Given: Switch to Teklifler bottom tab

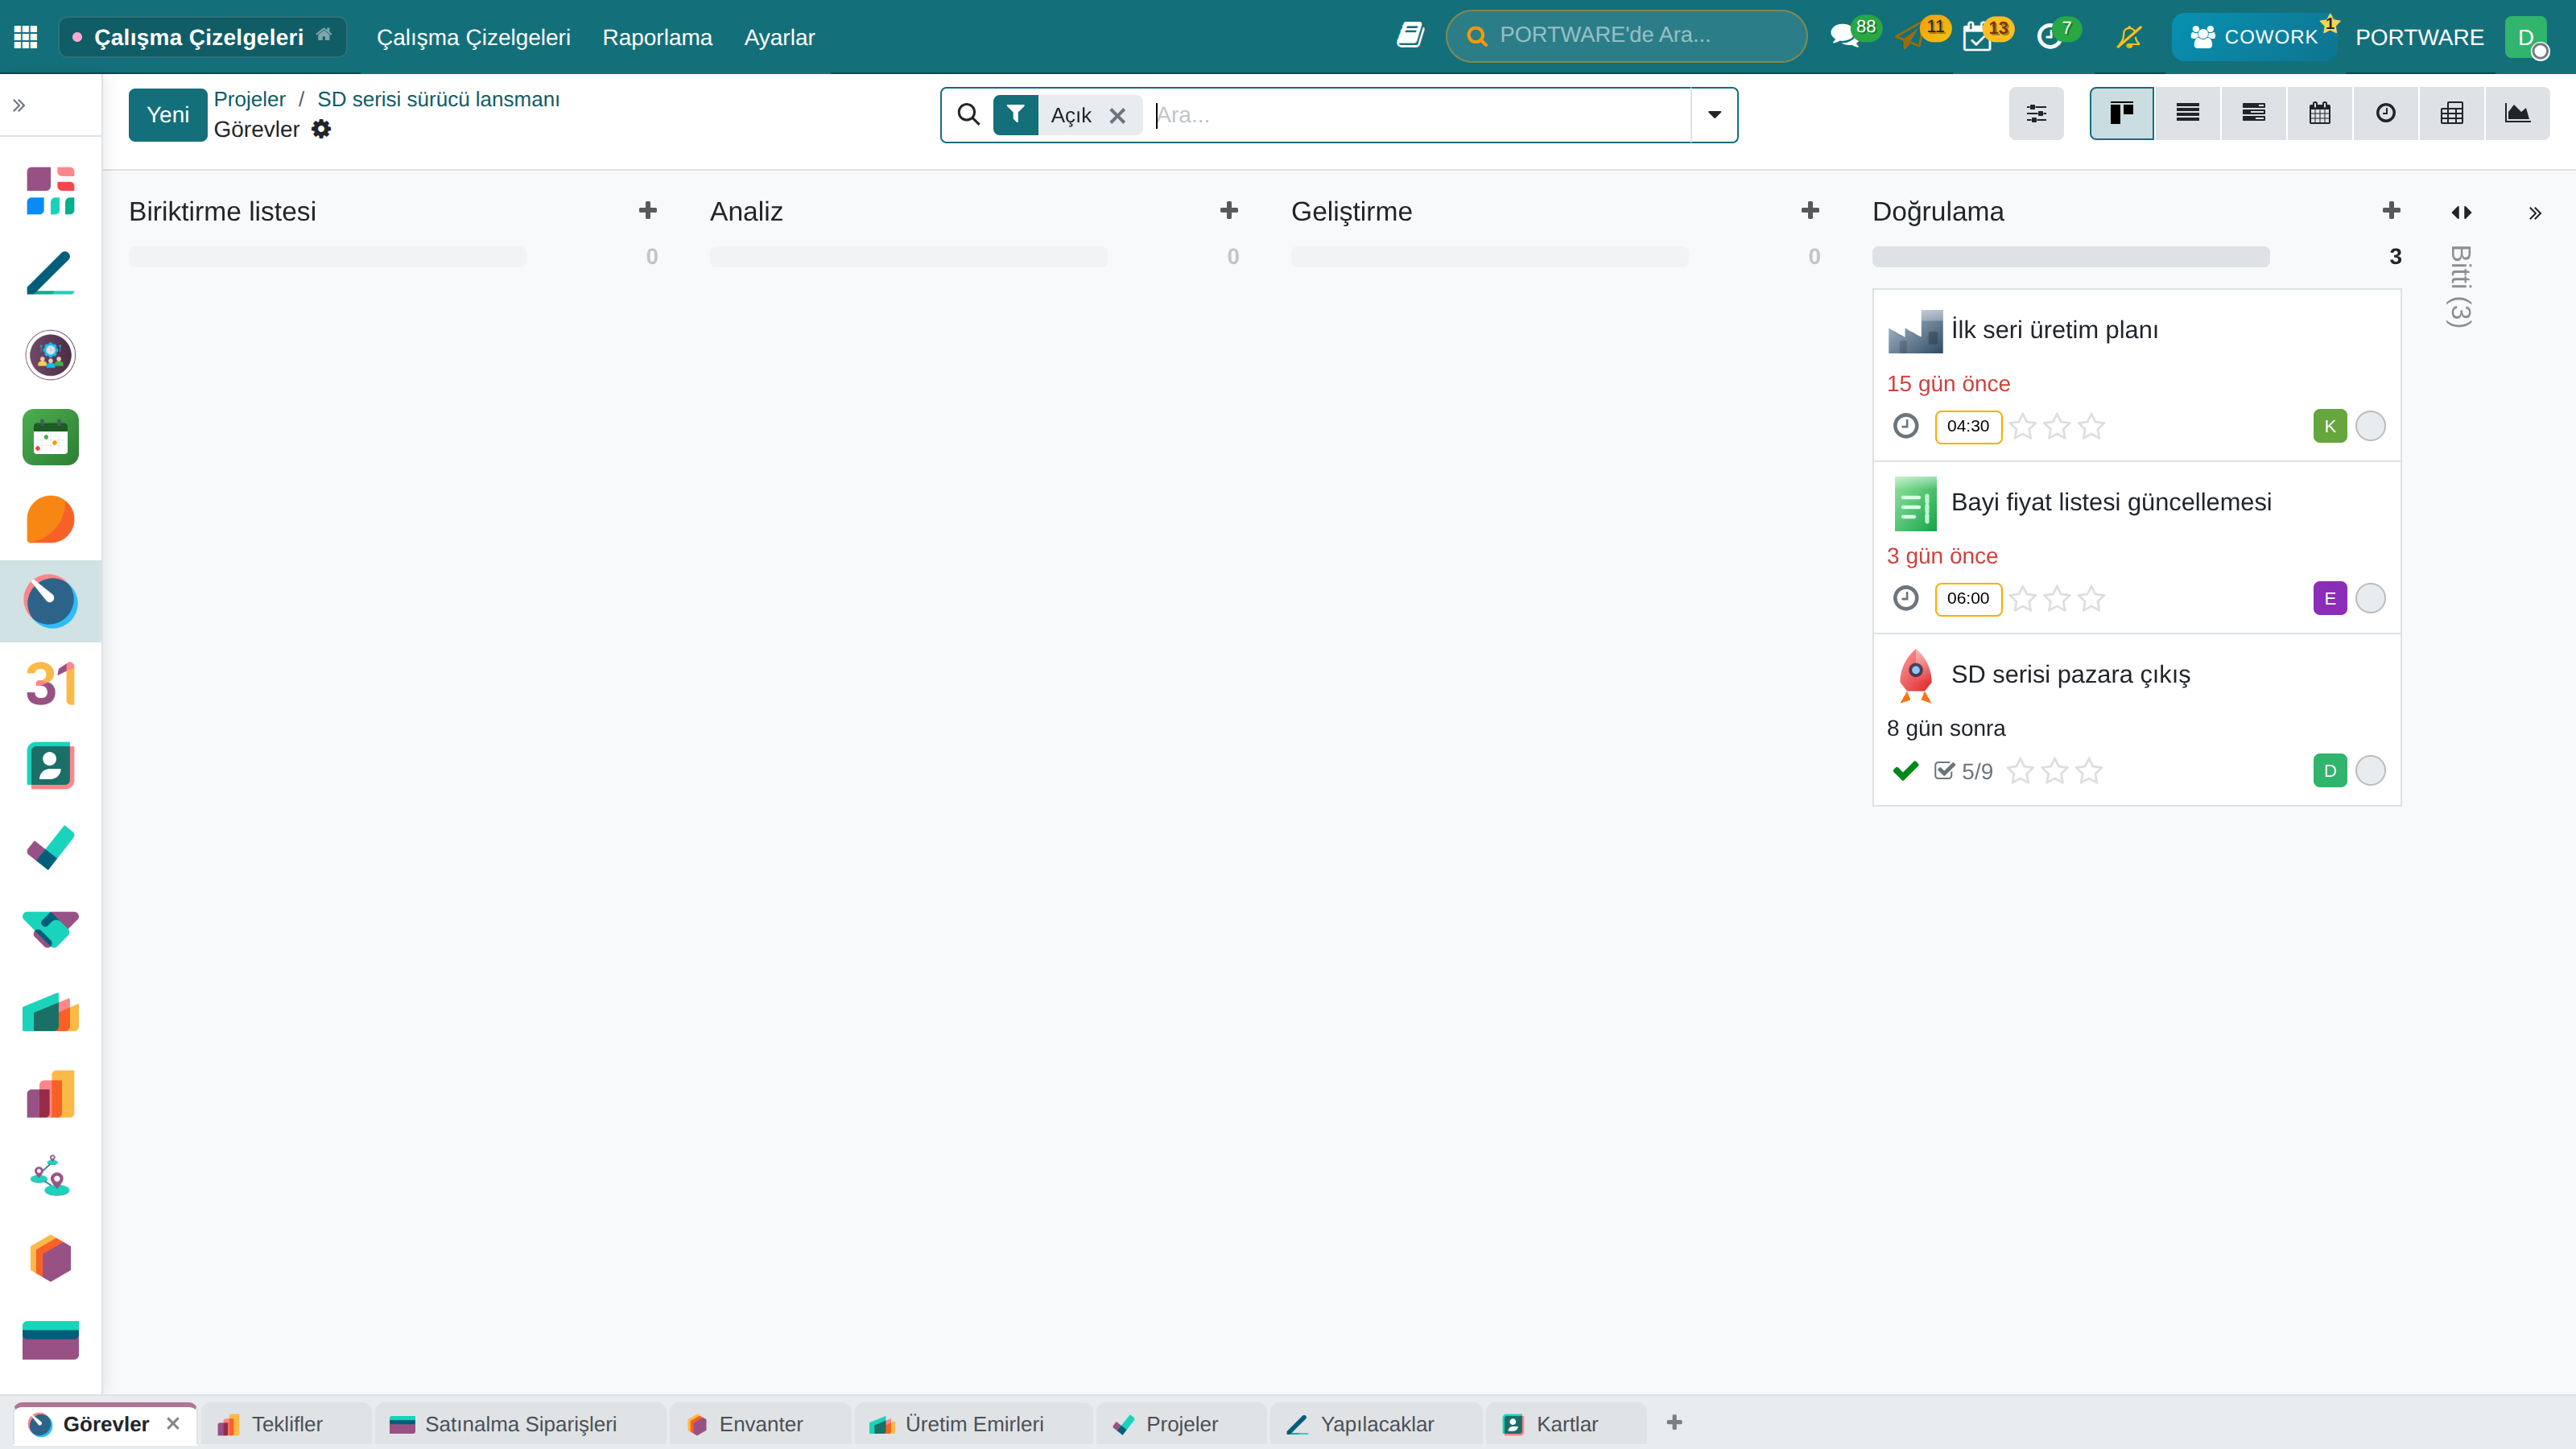Looking at the screenshot, I should coord(286,1424).
